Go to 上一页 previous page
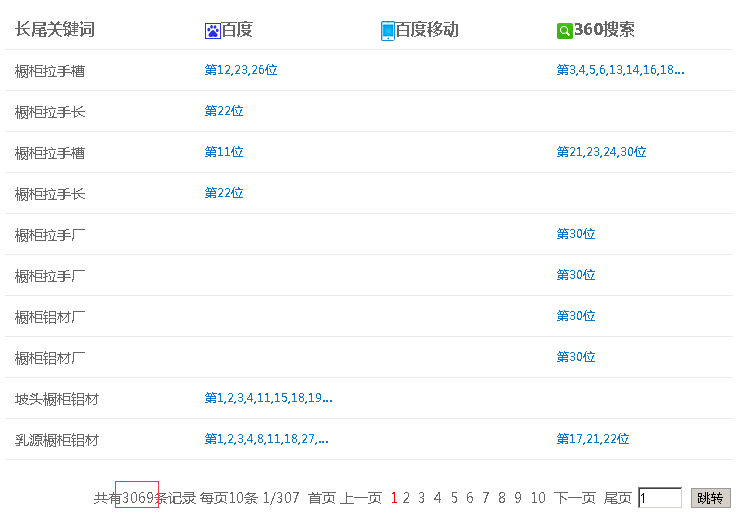Viewport: 742px width, 525px height. [x=361, y=498]
